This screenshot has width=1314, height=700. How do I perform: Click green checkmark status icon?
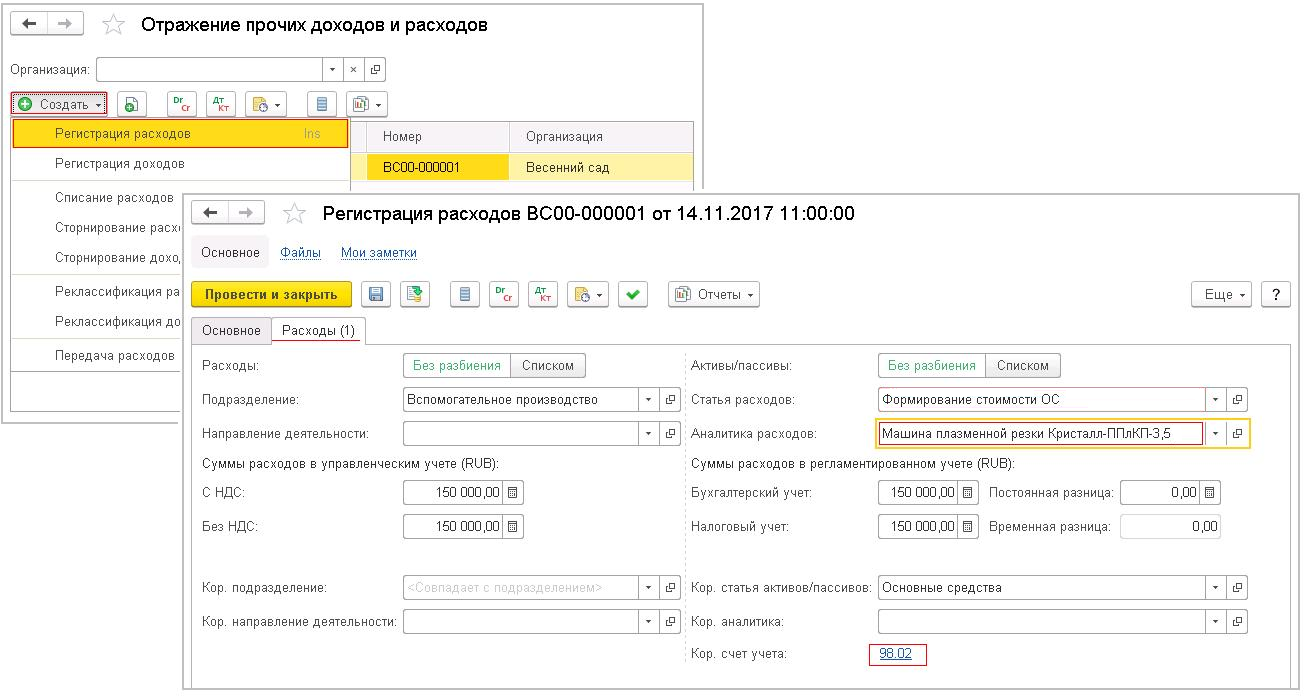pos(633,294)
